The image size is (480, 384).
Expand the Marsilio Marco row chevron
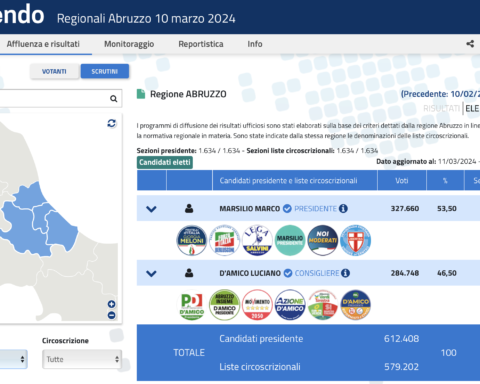point(151,209)
